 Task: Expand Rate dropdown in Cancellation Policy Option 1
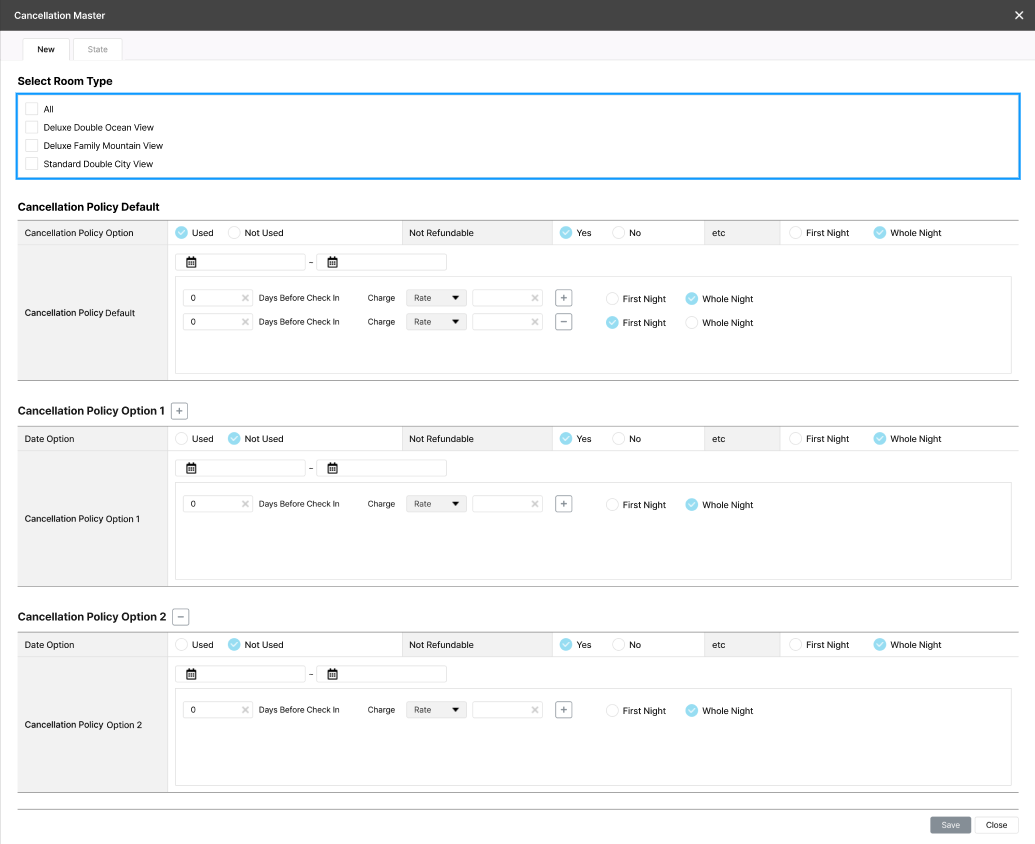click(436, 504)
